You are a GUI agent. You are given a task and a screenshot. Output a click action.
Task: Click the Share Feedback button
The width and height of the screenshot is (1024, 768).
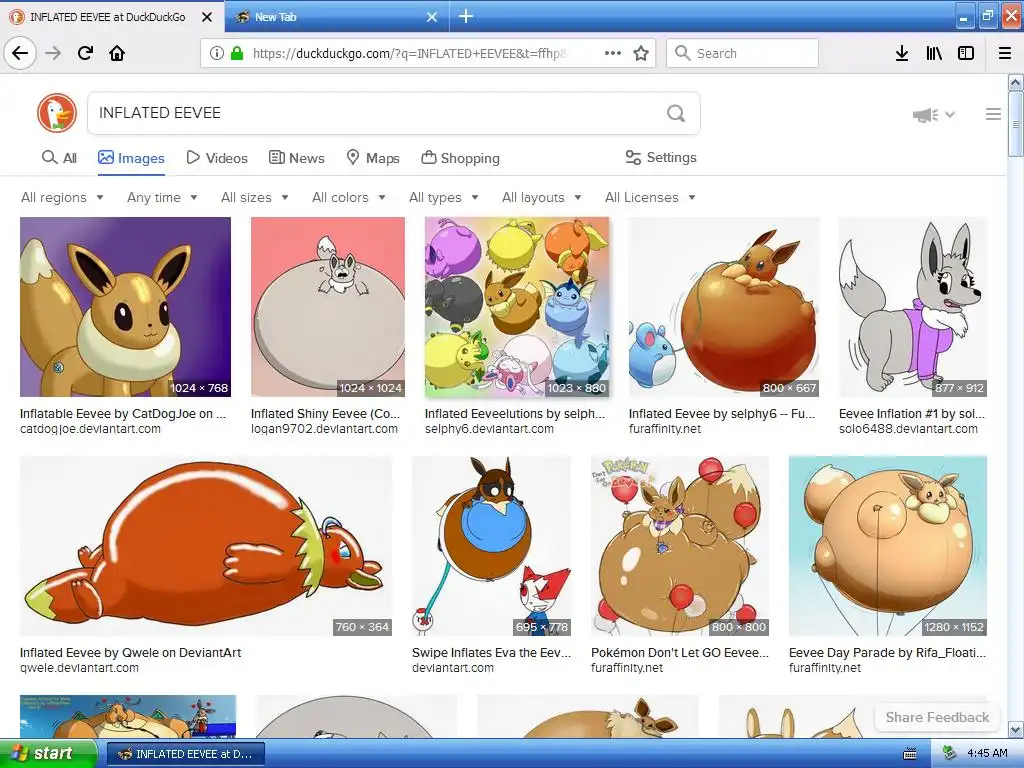click(x=937, y=717)
